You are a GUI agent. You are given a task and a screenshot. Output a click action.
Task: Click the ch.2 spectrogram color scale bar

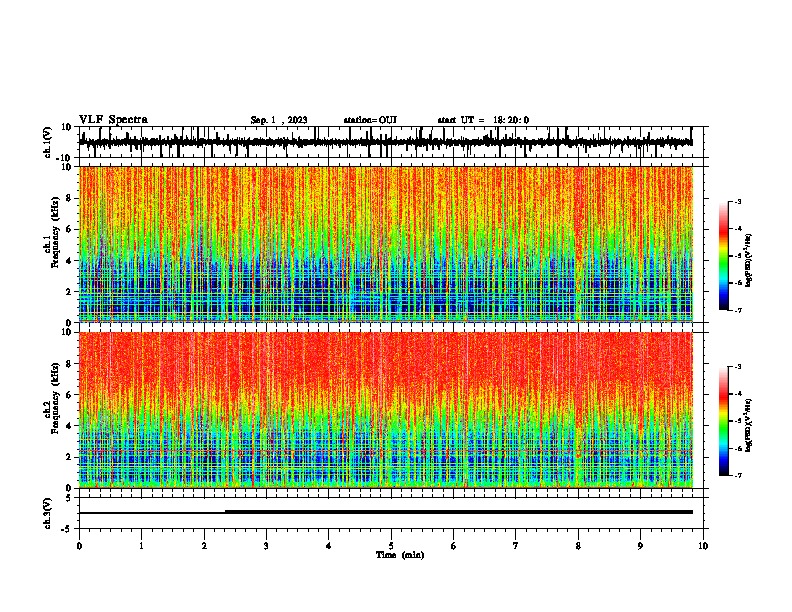[724, 421]
